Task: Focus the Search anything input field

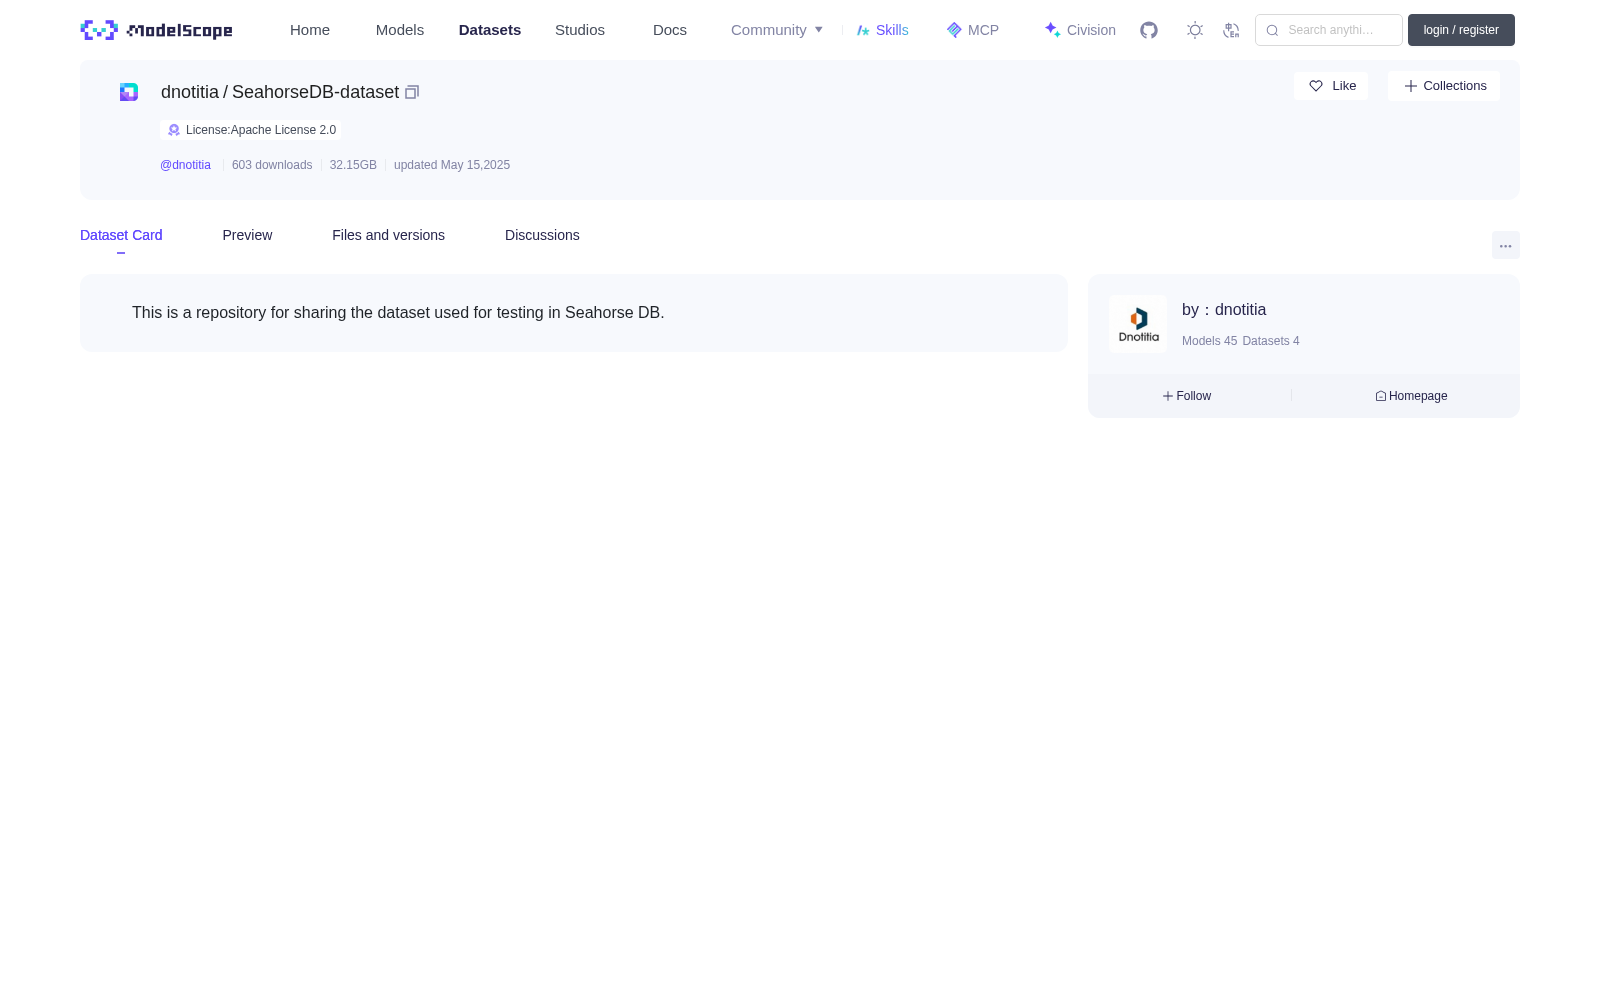Action: point(1329,30)
